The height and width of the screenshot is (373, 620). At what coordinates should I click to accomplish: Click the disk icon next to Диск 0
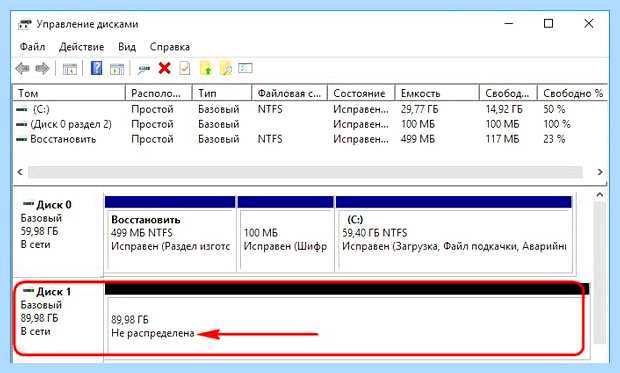tap(28, 204)
